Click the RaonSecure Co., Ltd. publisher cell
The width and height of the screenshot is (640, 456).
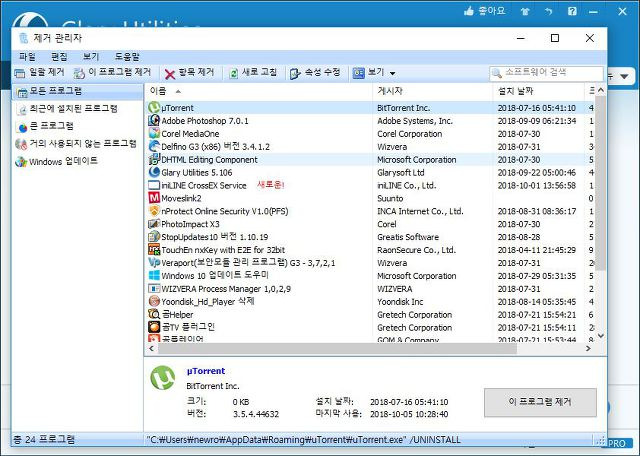[416, 250]
